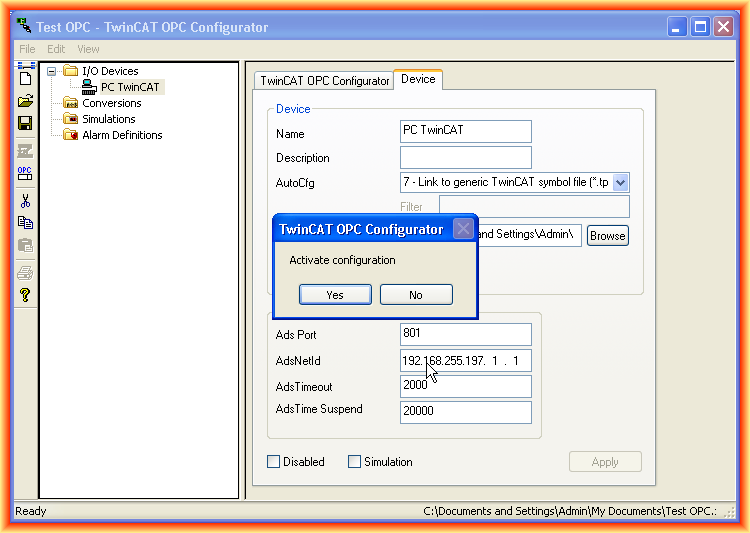Toggle the Disabled checkbox
Viewport: 750px width, 533px height.
274,462
